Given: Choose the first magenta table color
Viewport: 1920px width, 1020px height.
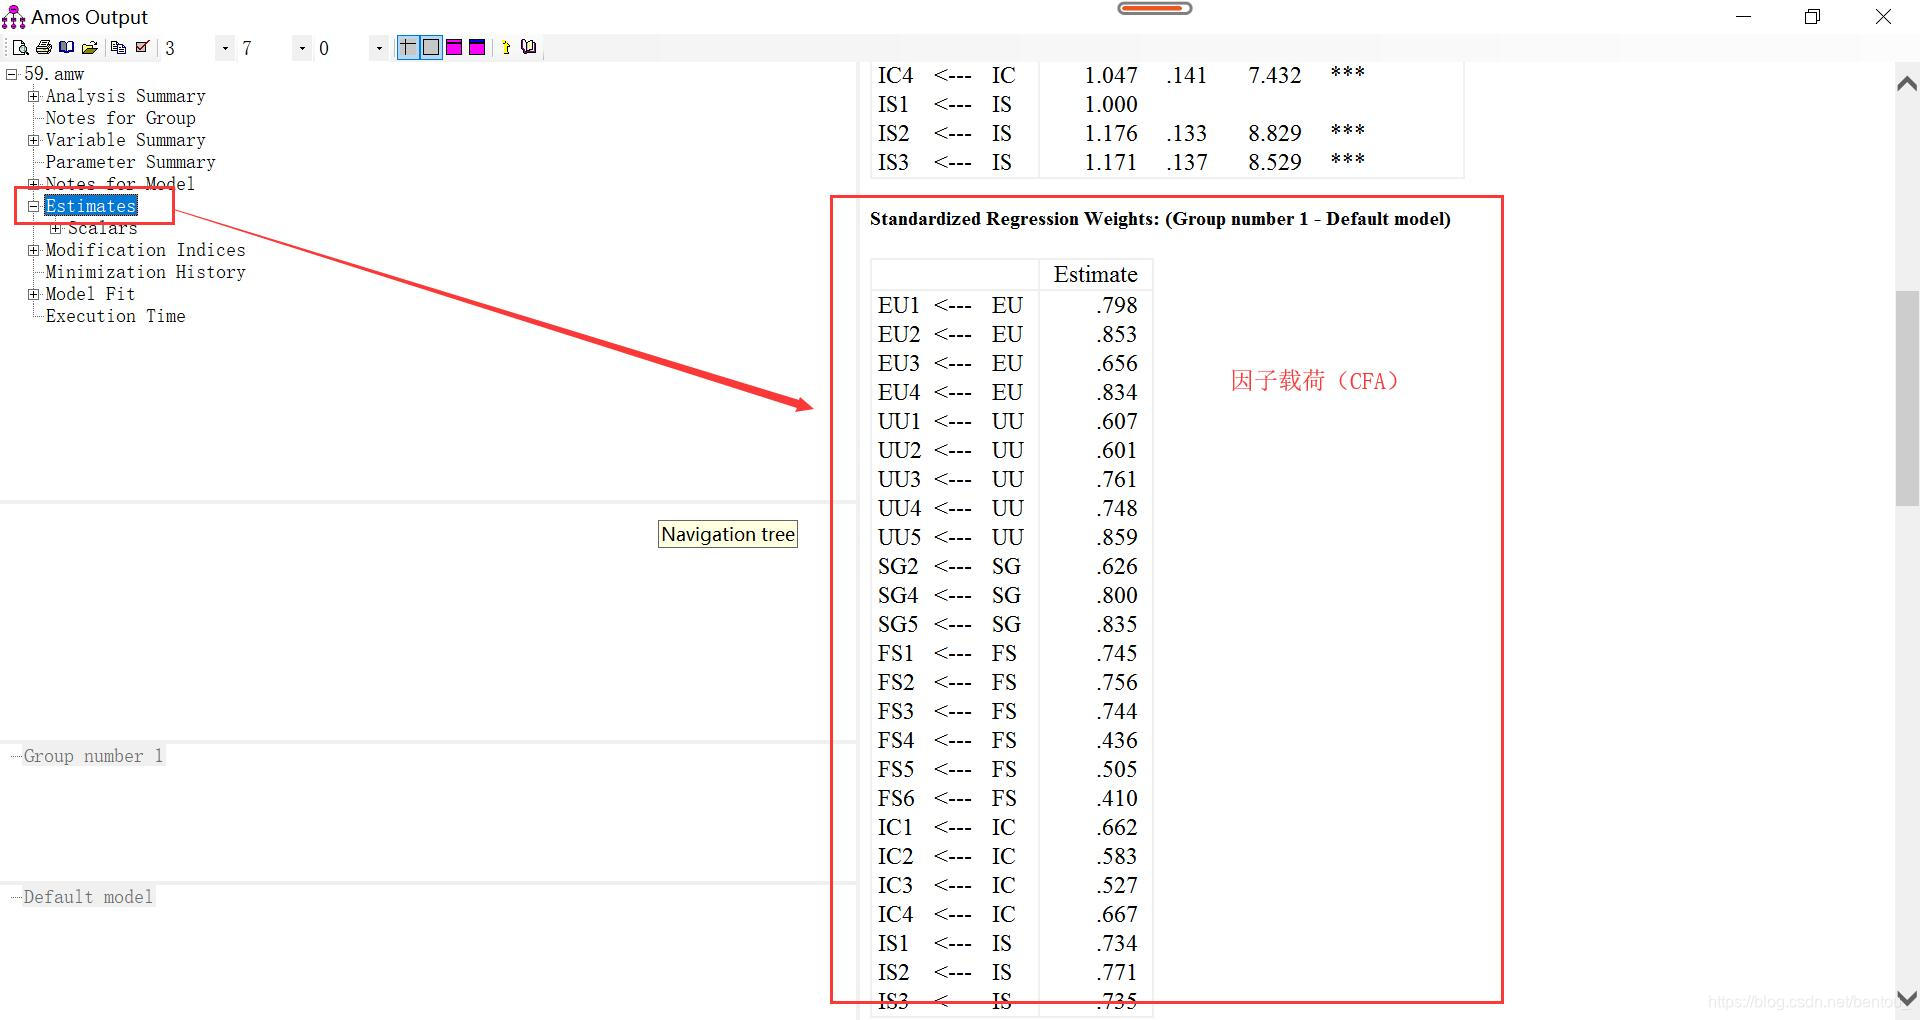Looking at the screenshot, I should tap(454, 47).
